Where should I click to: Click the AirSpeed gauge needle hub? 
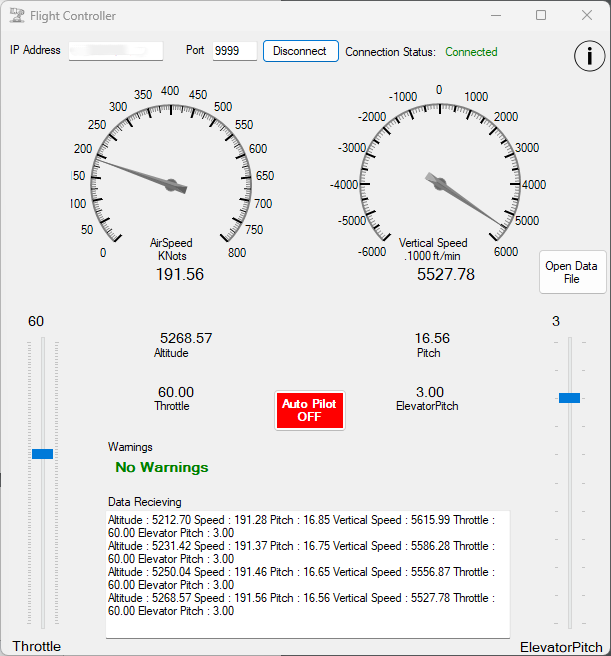[x=171, y=184]
